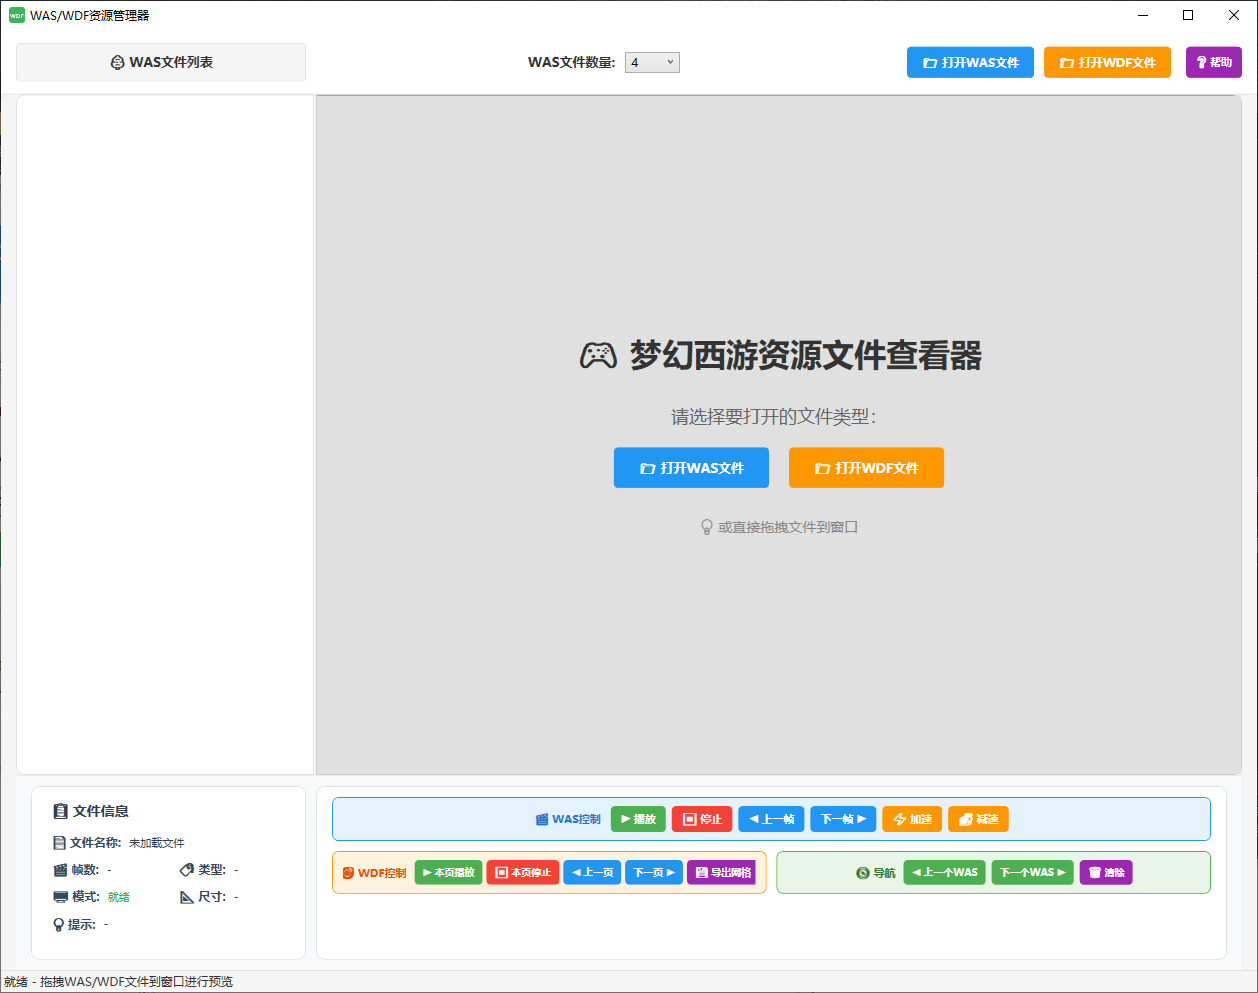The width and height of the screenshot is (1258, 993).
Task: Click the text 请选择要打开的文件类型:
Action: click(x=774, y=417)
